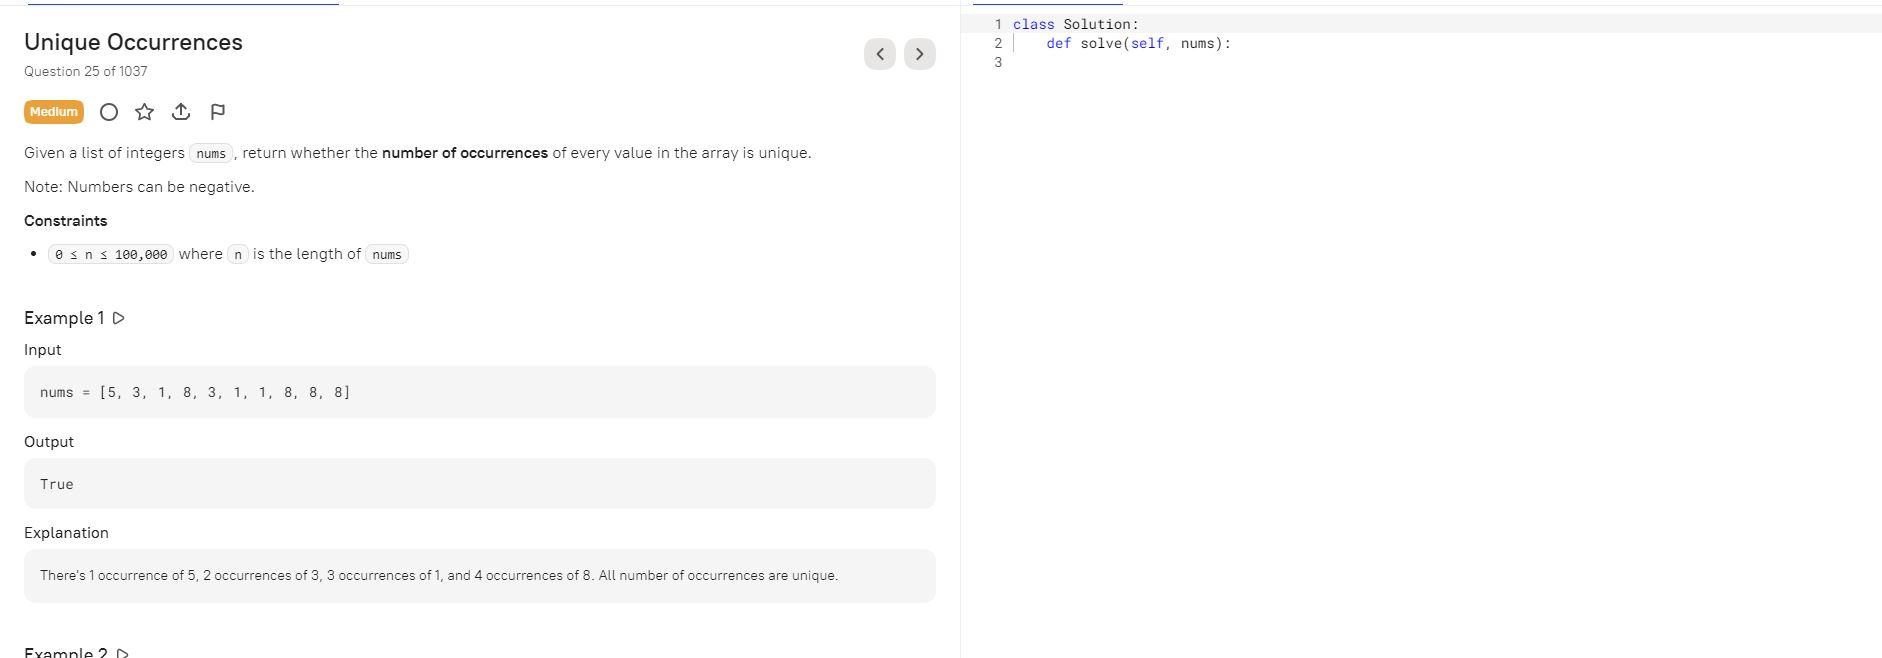Select the nums inline code chip

click(x=211, y=153)
